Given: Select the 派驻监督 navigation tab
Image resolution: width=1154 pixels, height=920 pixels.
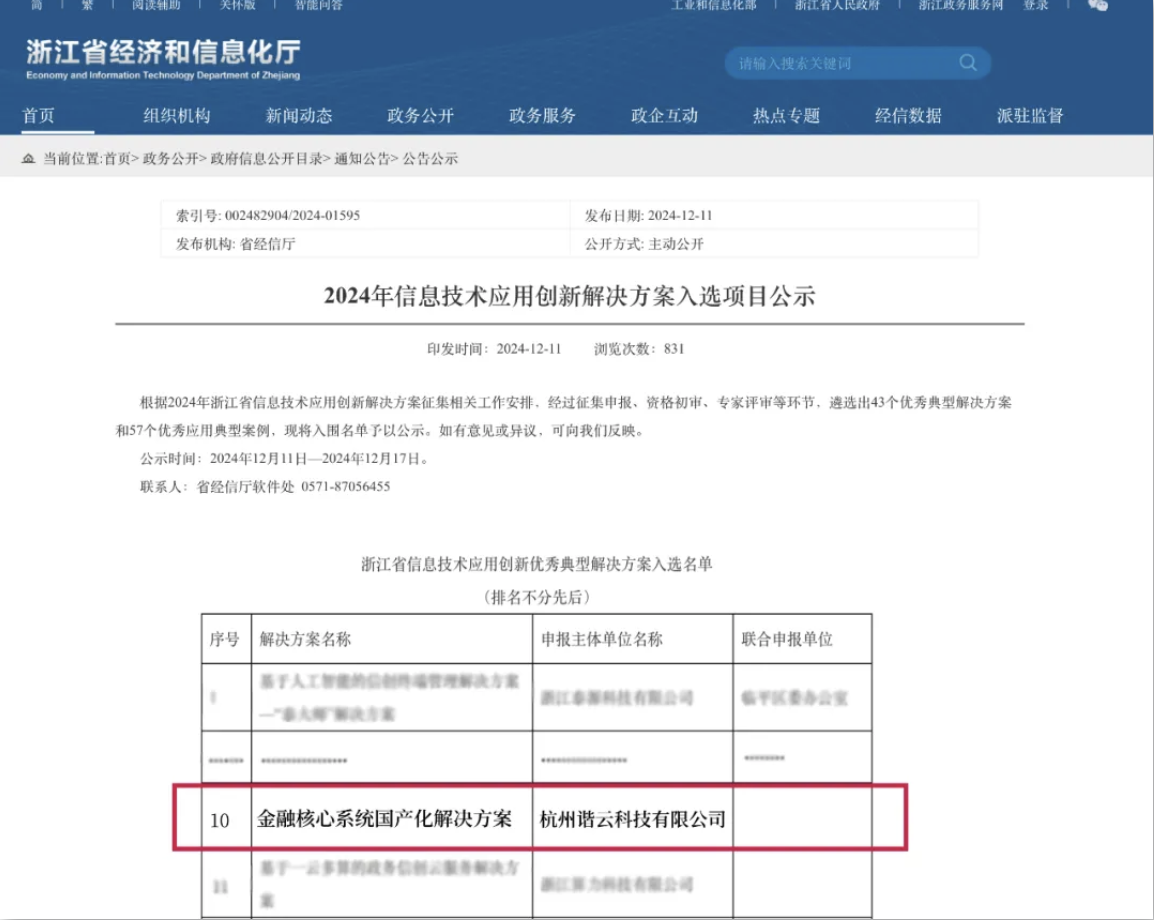Looking at the screenshot, I should [x=1030, y=116].
